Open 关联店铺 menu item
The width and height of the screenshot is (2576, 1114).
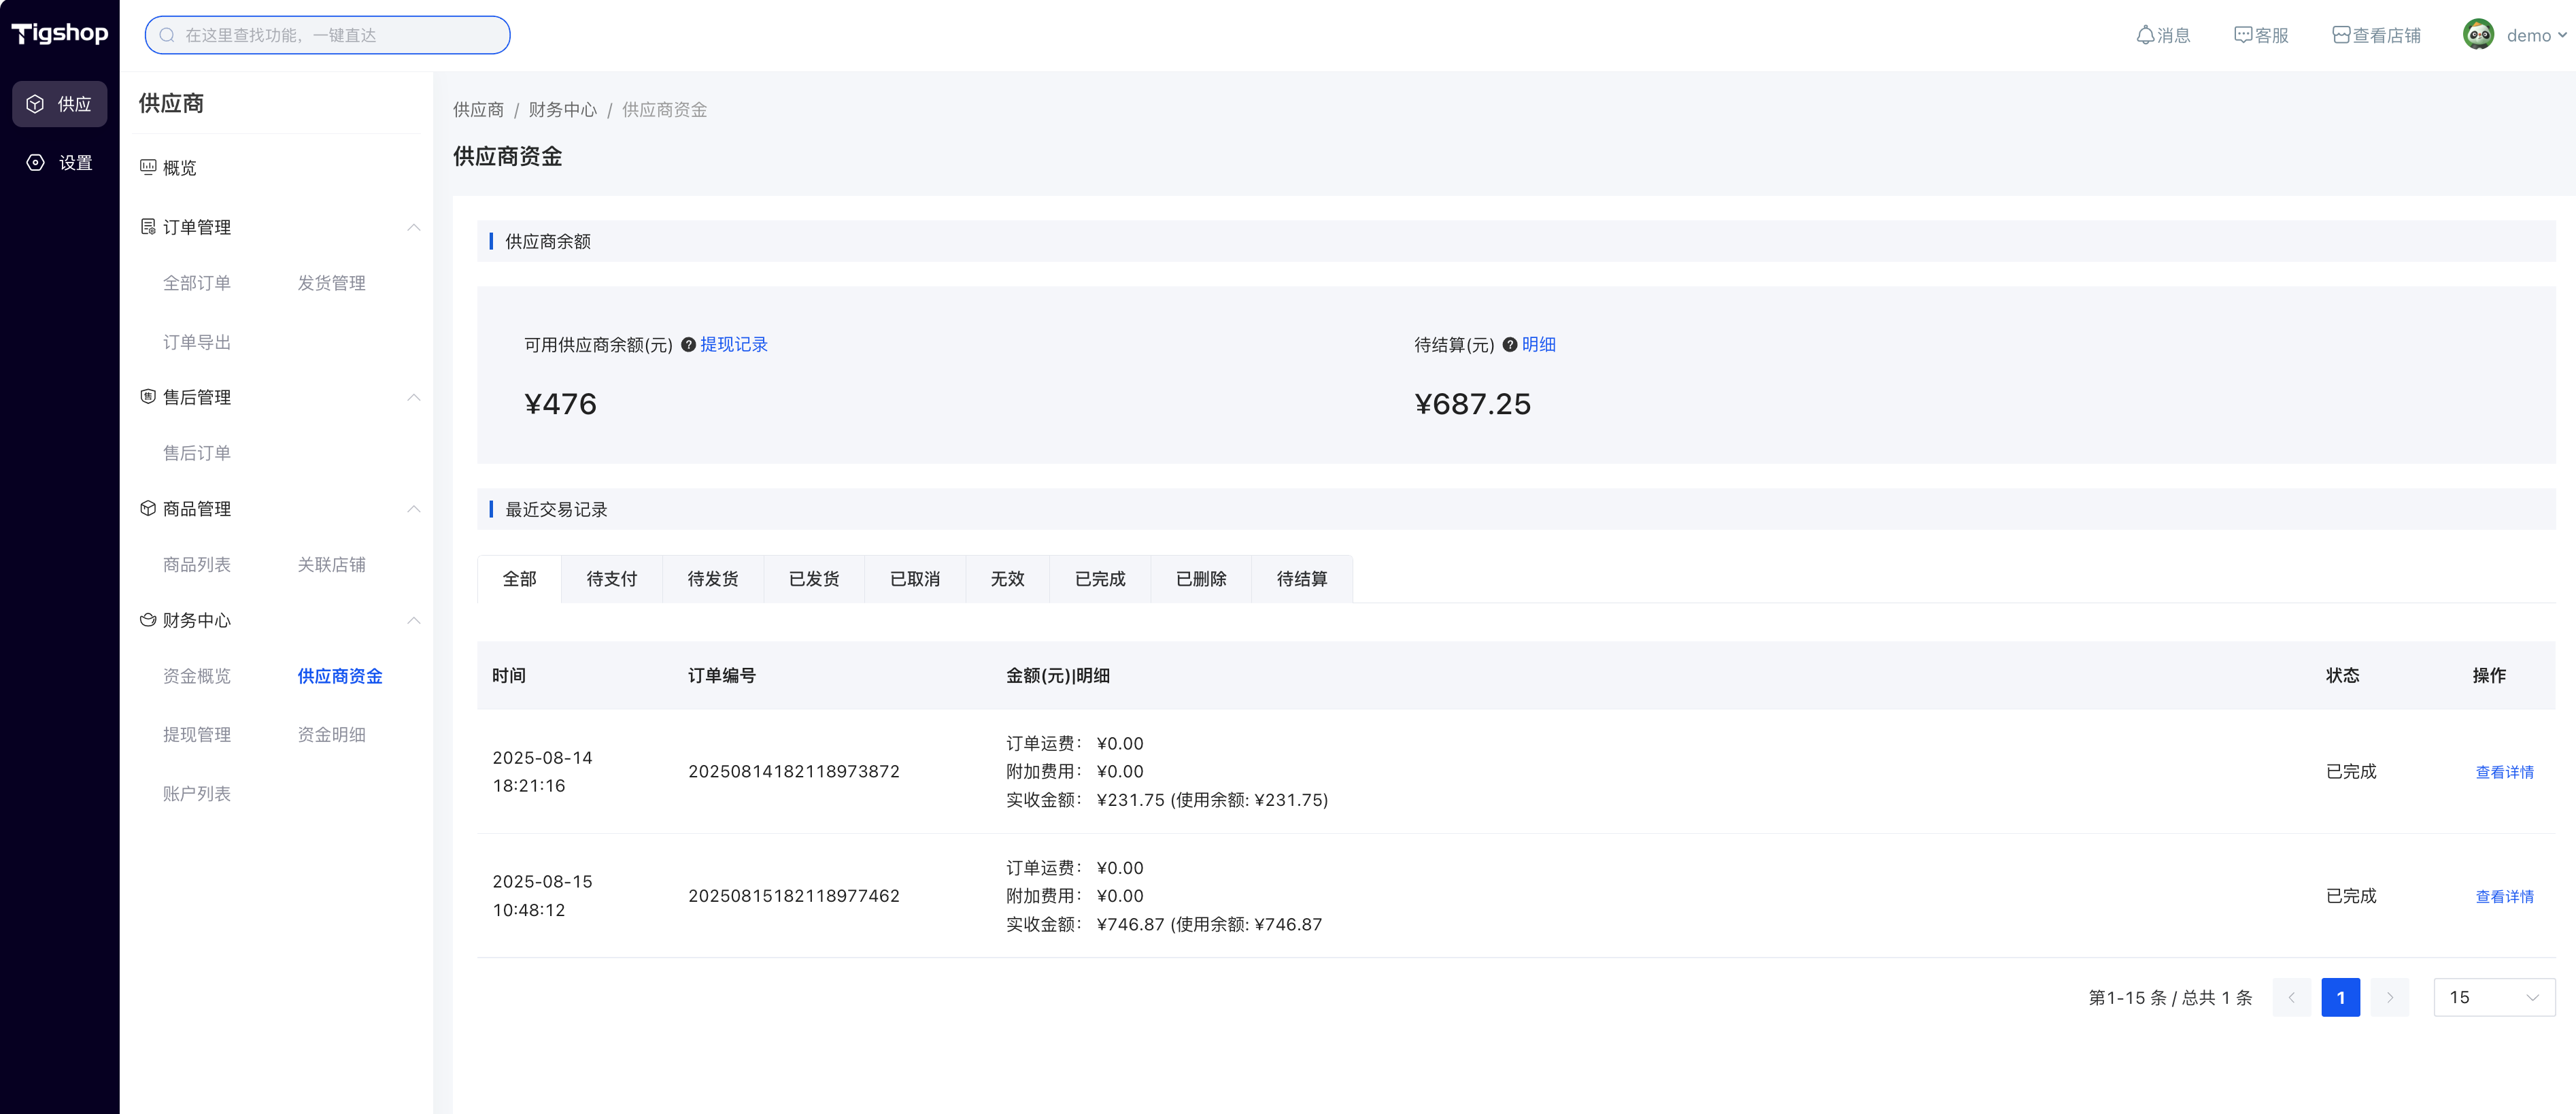pyautogui.click(x=331, y=565)
